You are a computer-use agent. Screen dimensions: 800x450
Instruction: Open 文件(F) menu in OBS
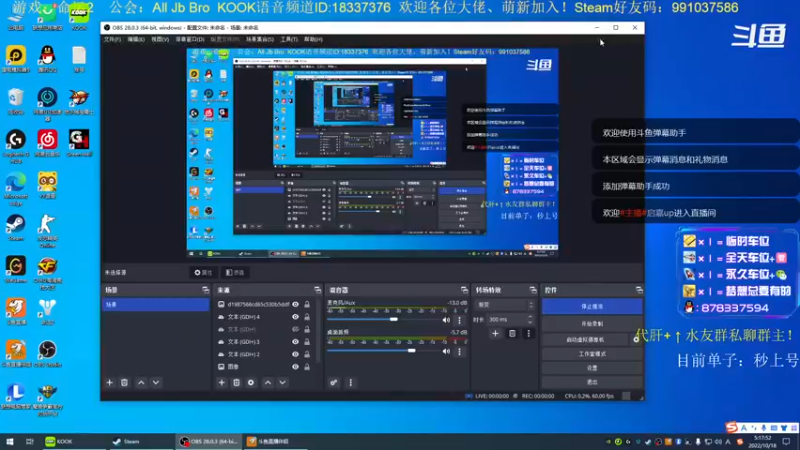click(x=112, y=39)
